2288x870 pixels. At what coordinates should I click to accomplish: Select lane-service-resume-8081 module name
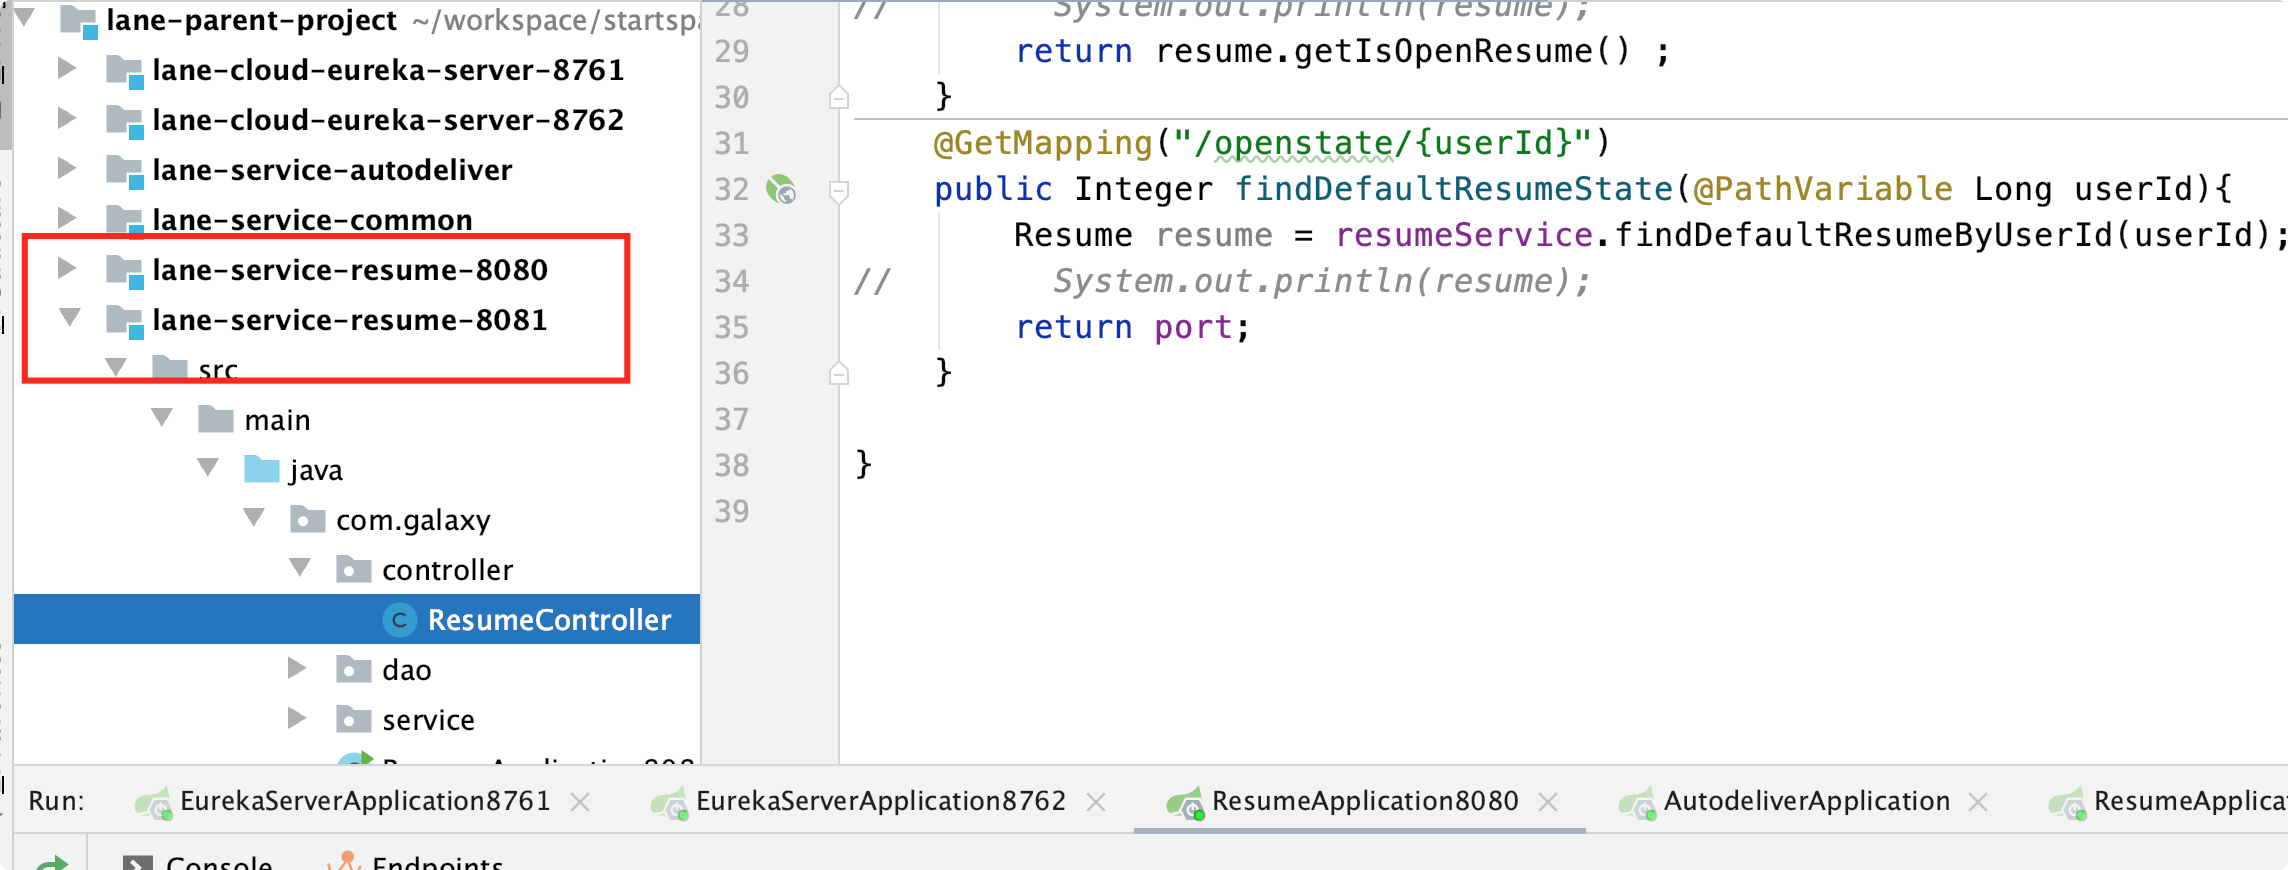tap(350, 319)
